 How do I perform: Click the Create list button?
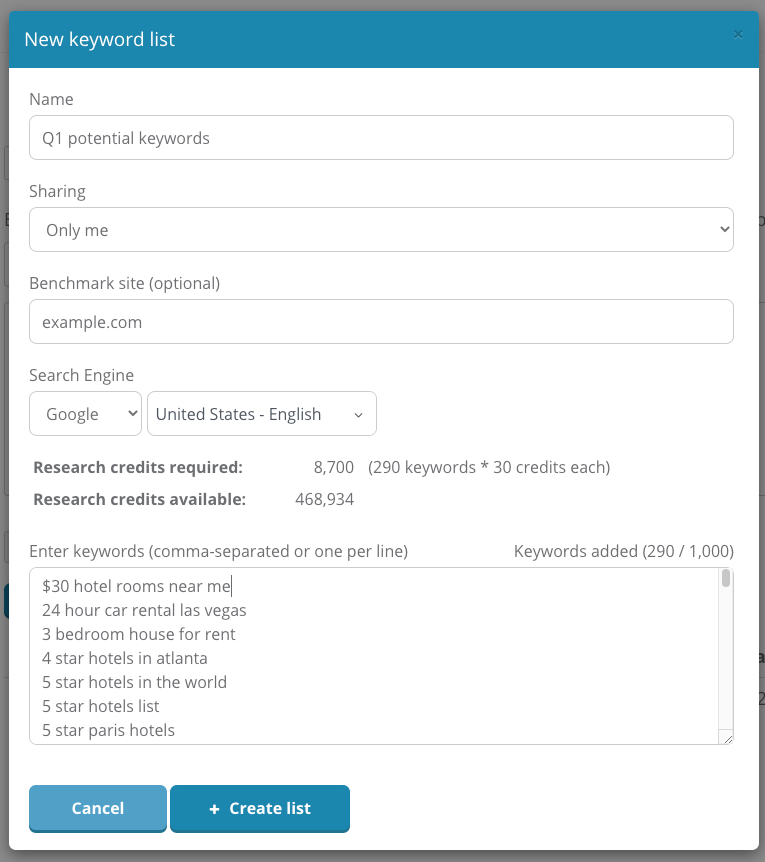(x=260, y=808)
